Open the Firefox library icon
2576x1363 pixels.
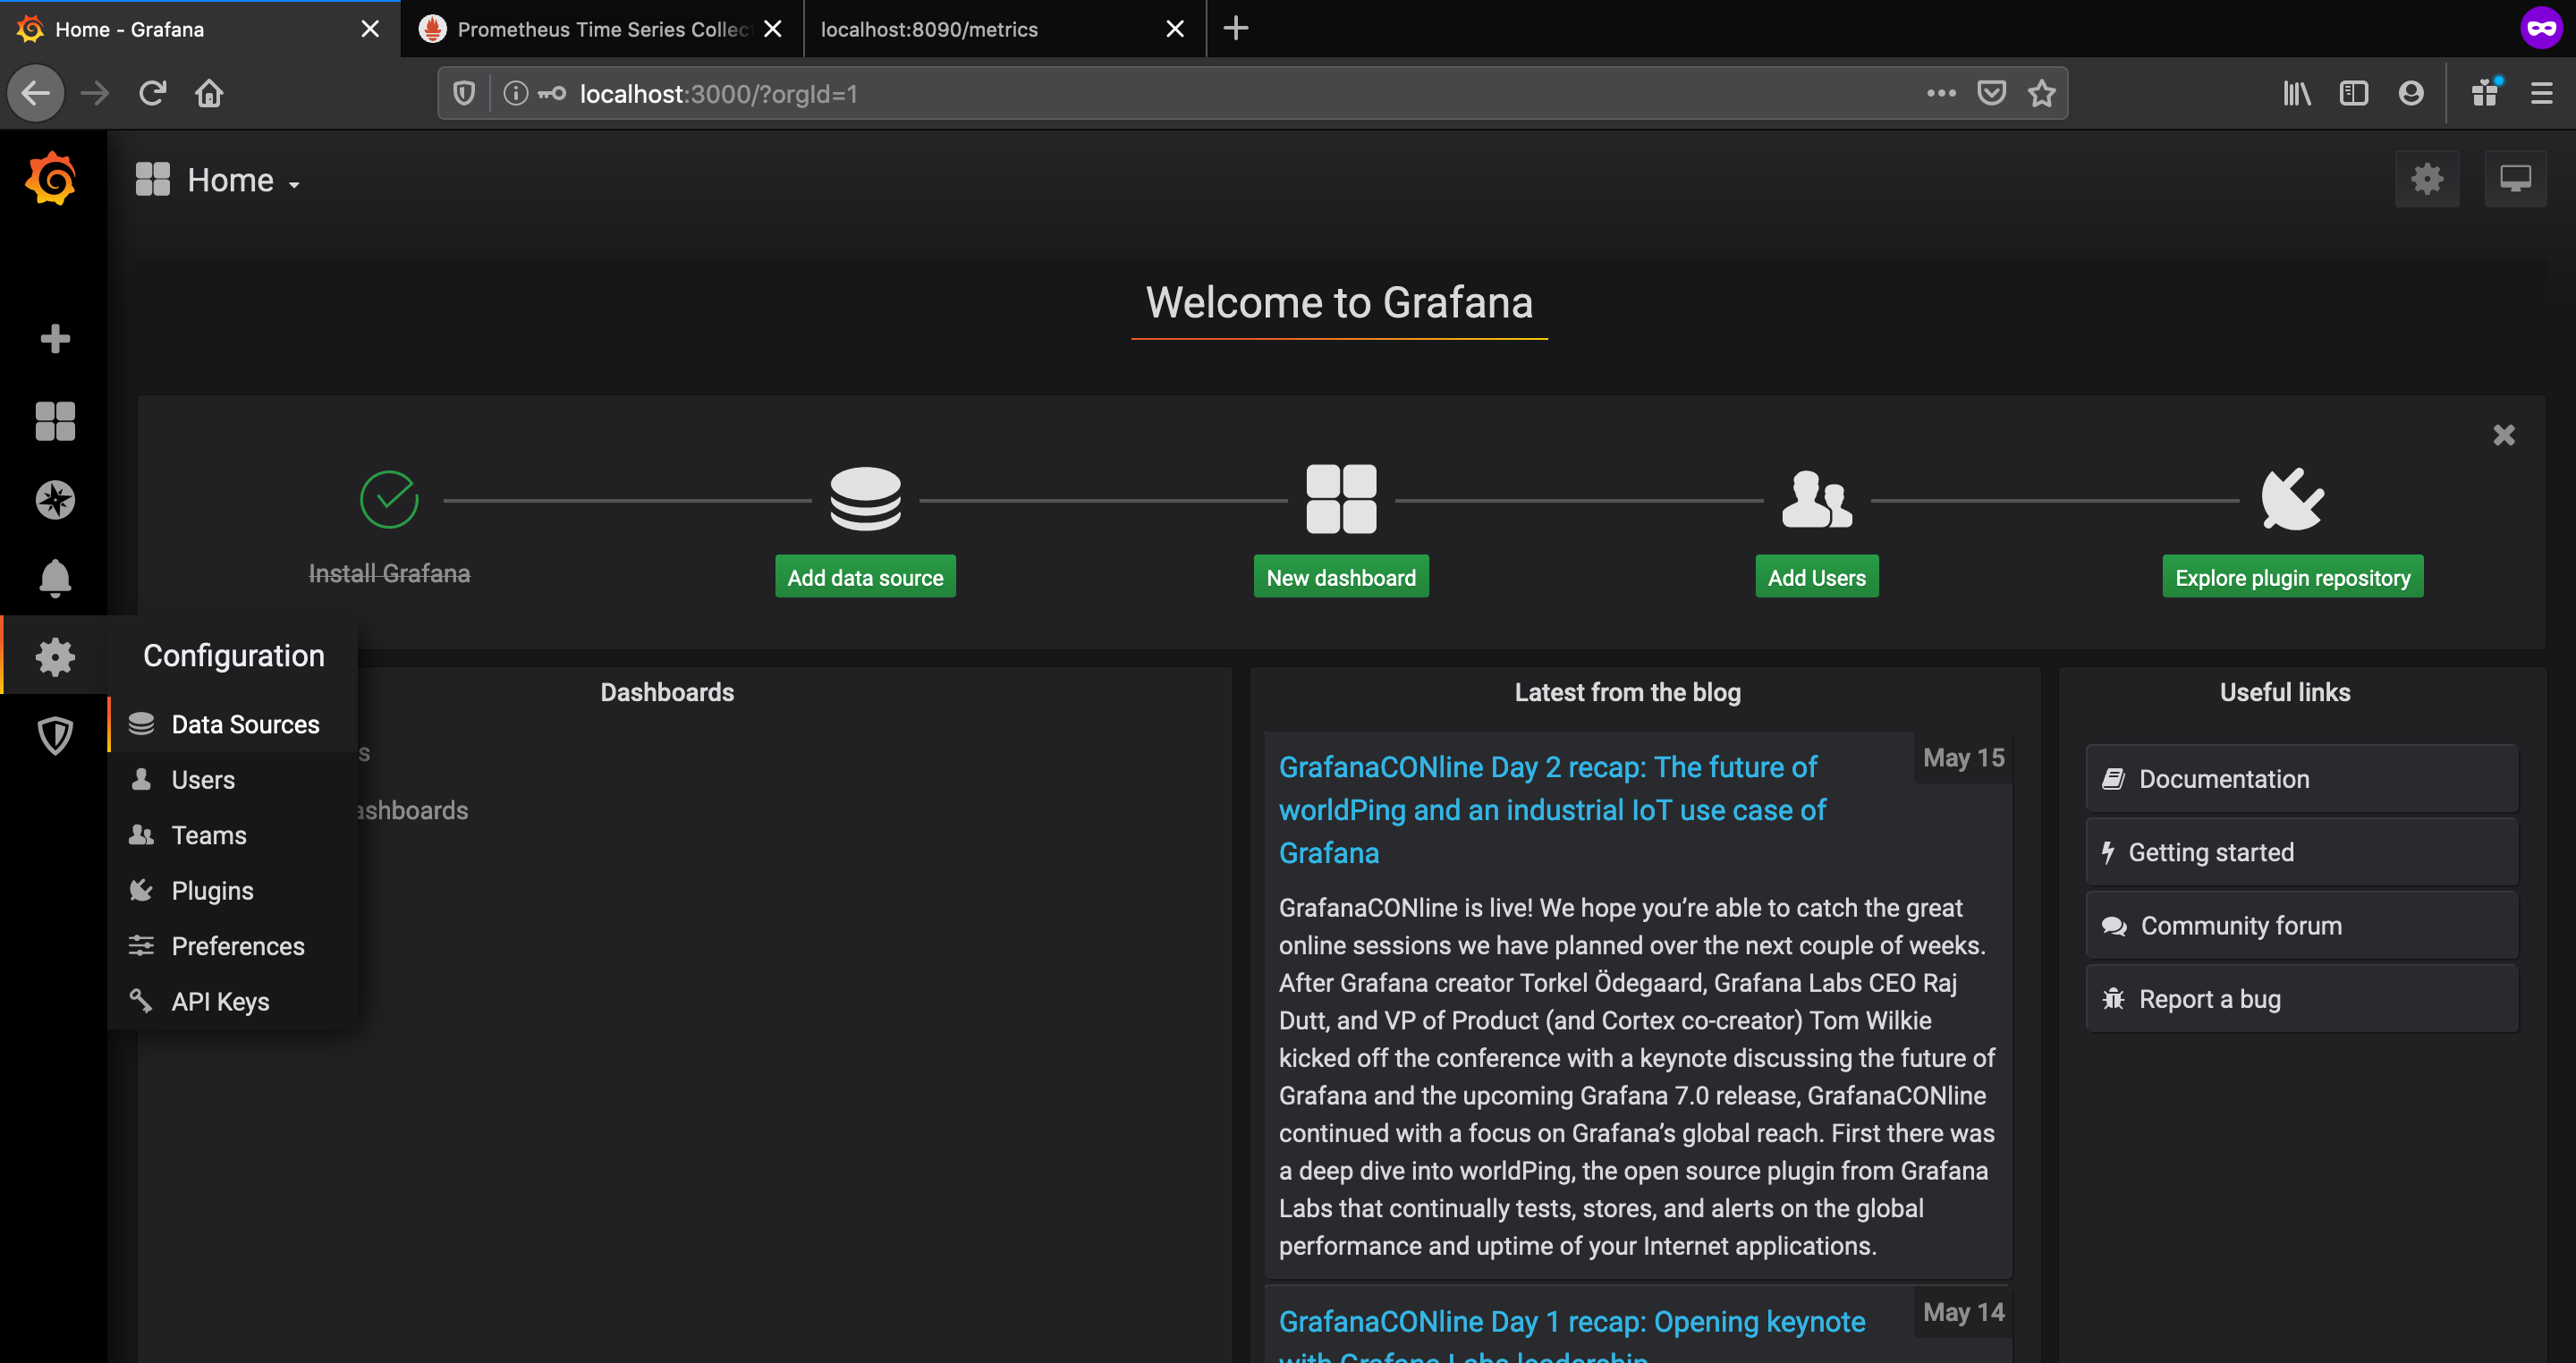coord(2297,93)
